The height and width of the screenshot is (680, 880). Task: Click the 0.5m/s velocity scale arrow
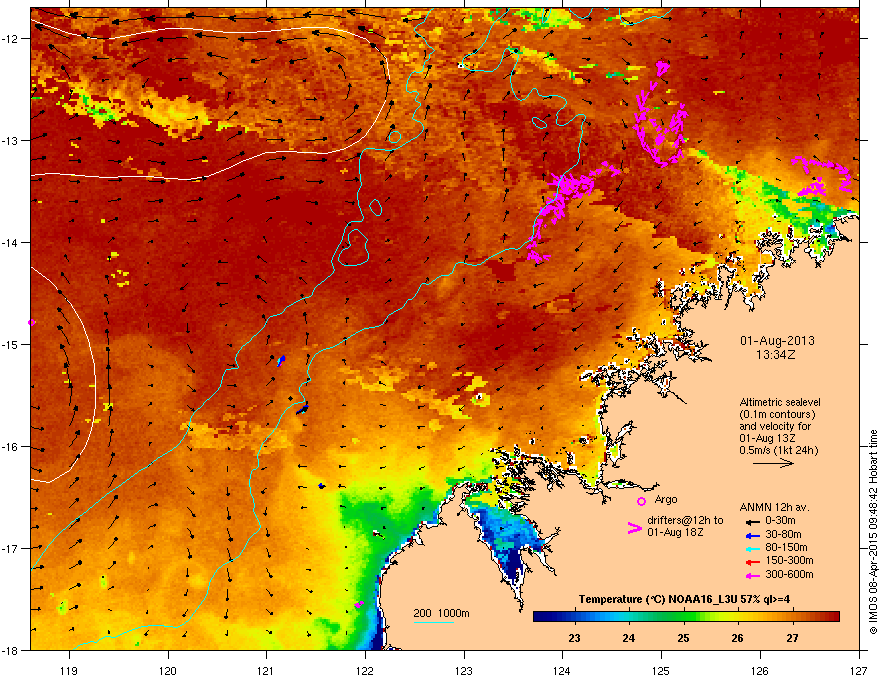[773, 463]
